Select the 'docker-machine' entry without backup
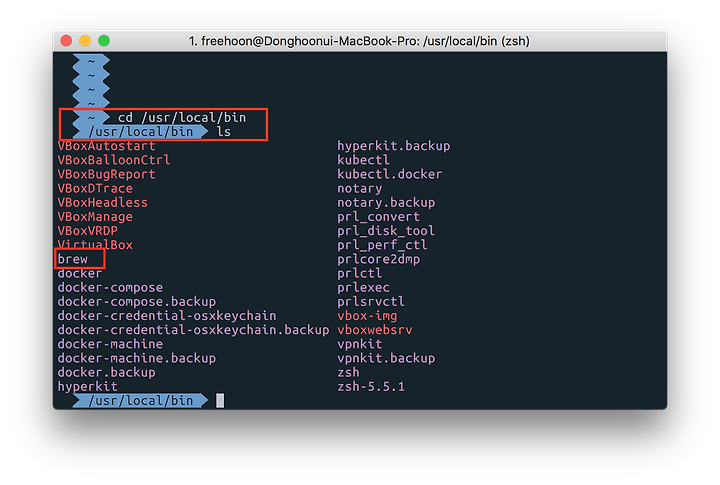Screen dimensions: 720x485 (x=110, y=344)
